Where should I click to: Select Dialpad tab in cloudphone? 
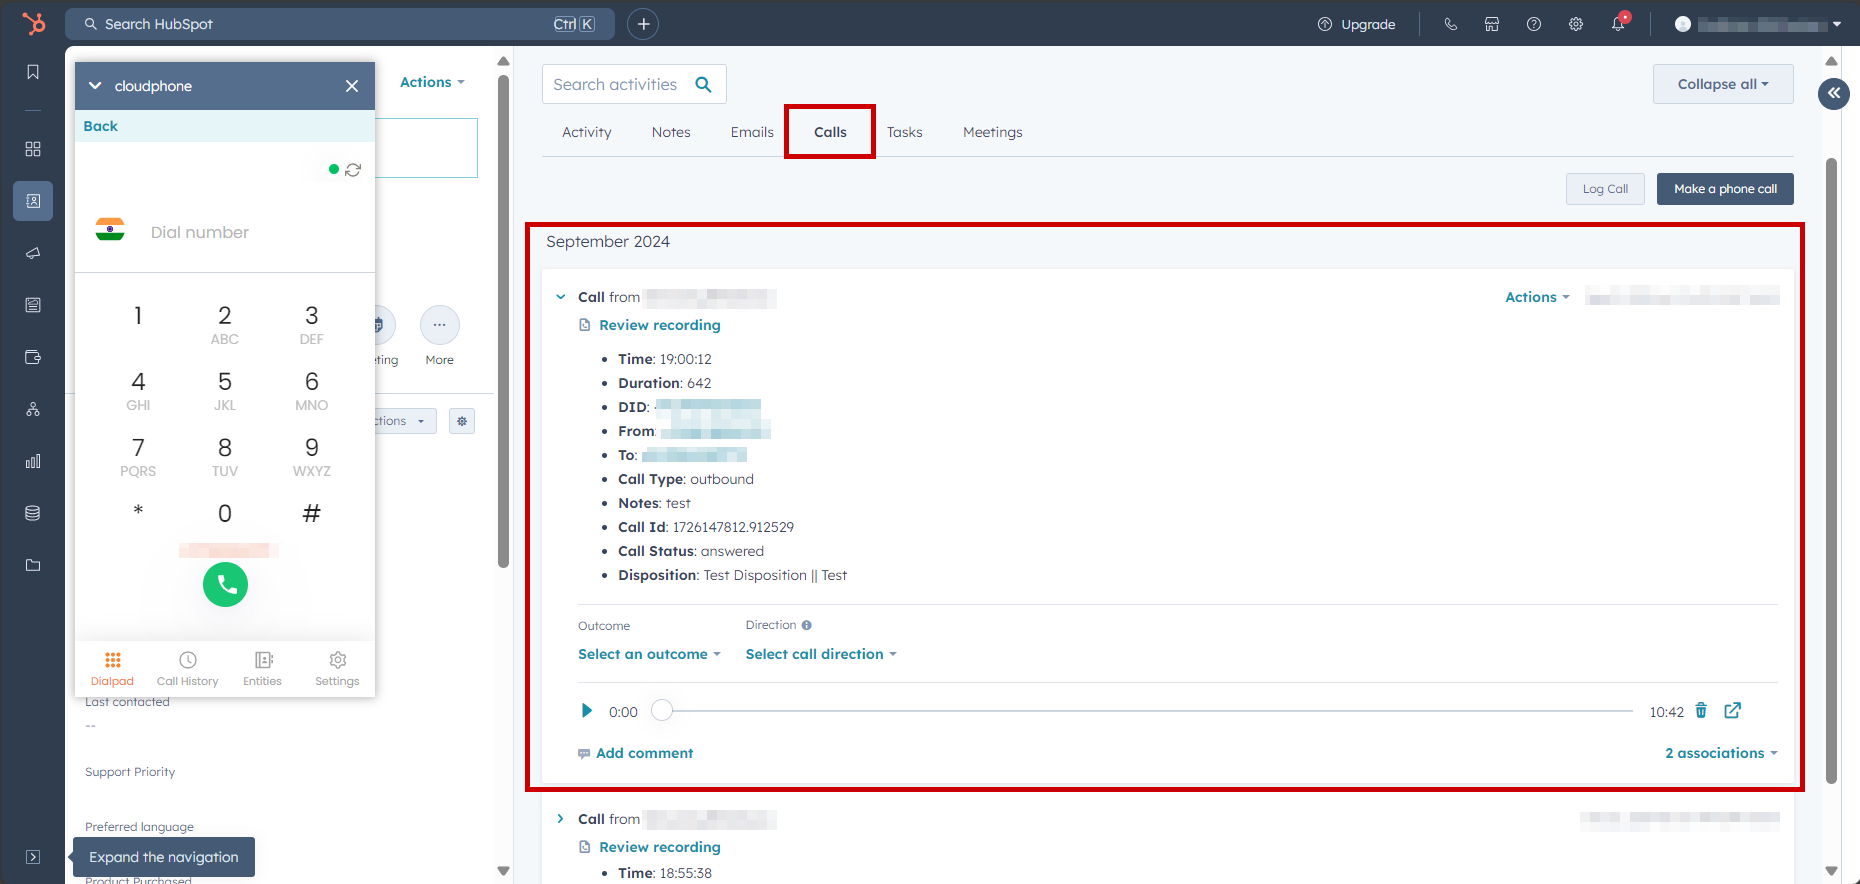112,669
